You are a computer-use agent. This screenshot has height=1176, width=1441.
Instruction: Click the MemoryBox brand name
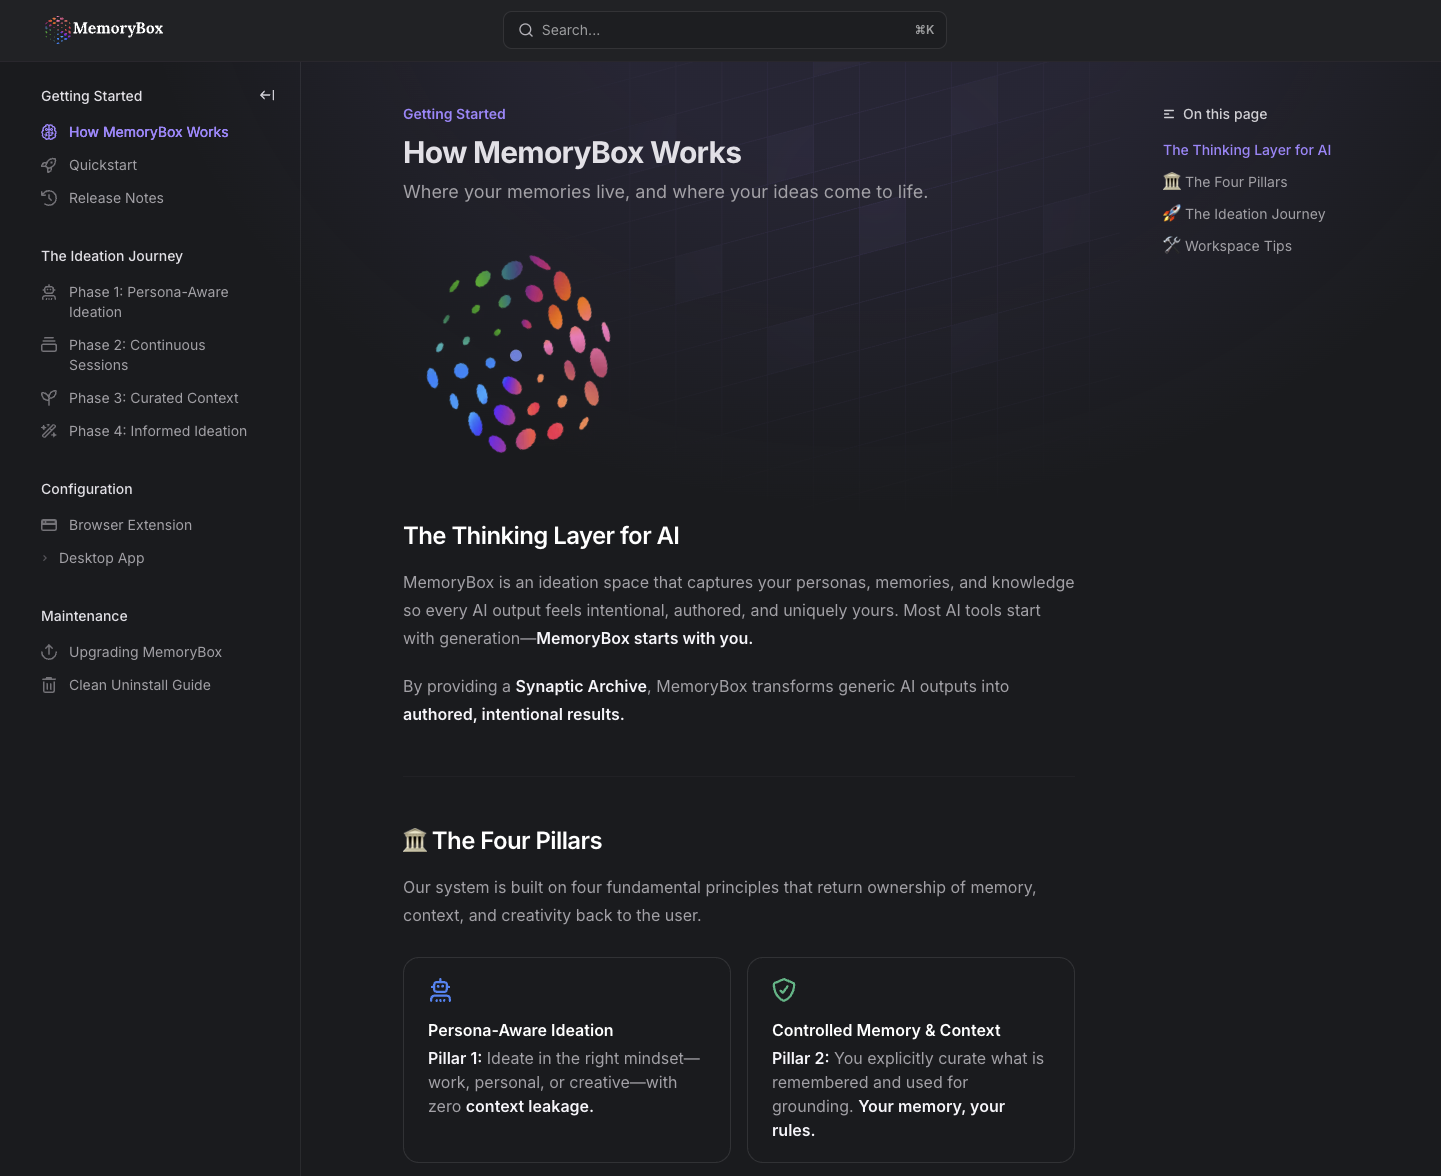[118, 28]
